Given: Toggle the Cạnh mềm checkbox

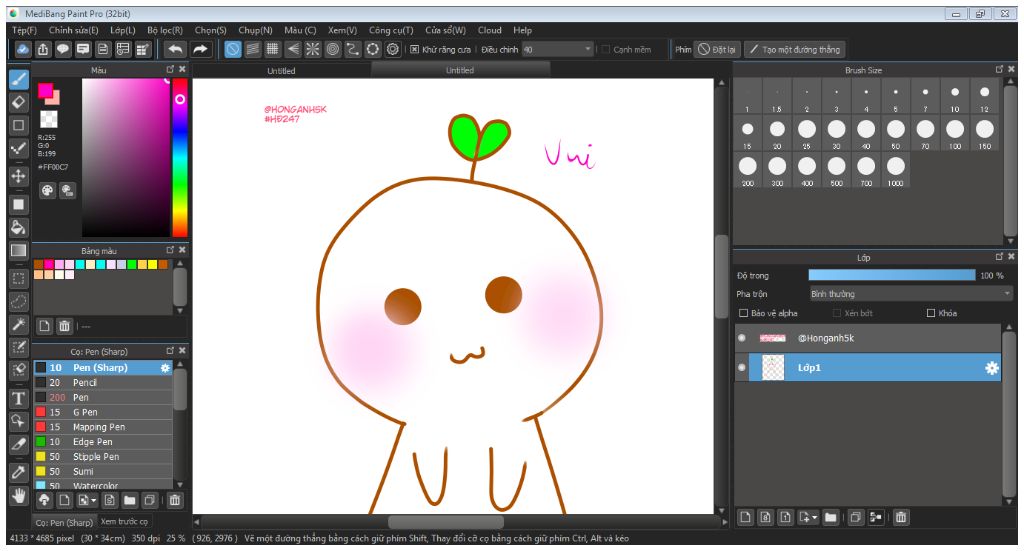Looking at the screenshot, I should tap(605, 49).
